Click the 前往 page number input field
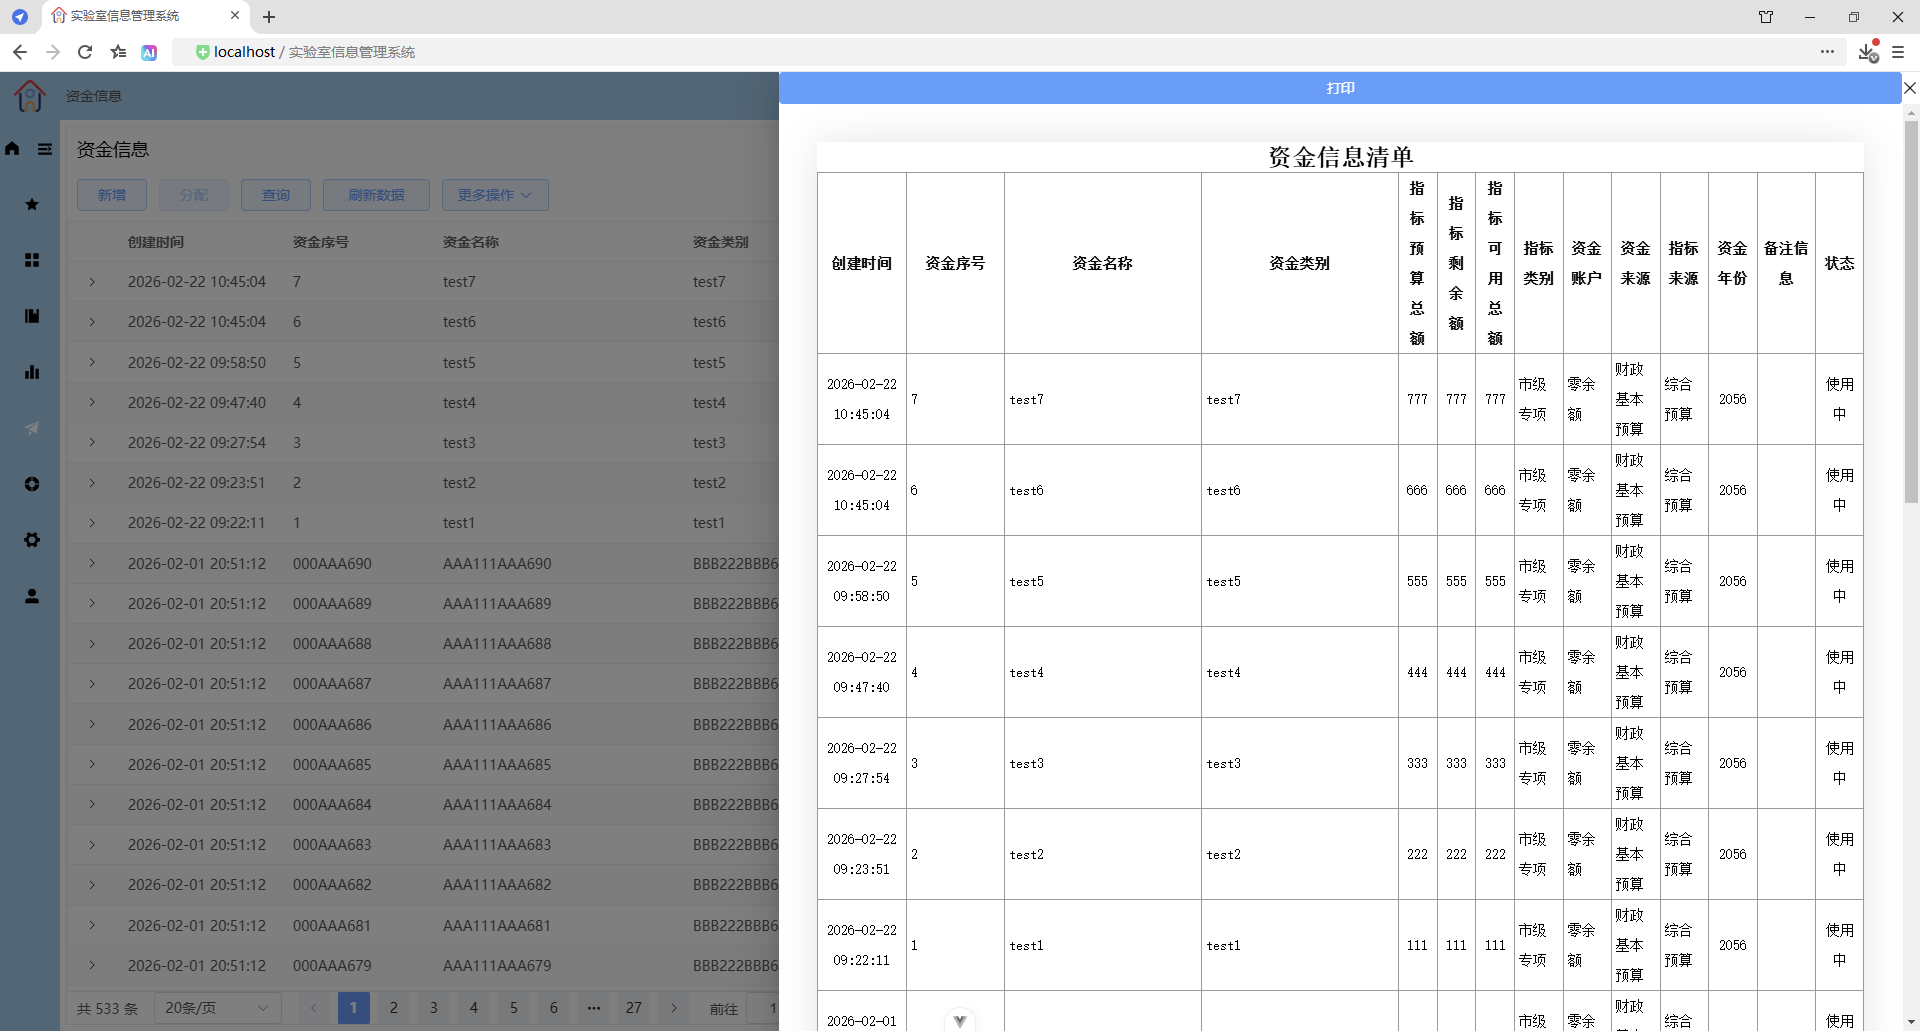This screenshot has height=1031, width=1920. pyautogui.click(x=763, y=1008)
